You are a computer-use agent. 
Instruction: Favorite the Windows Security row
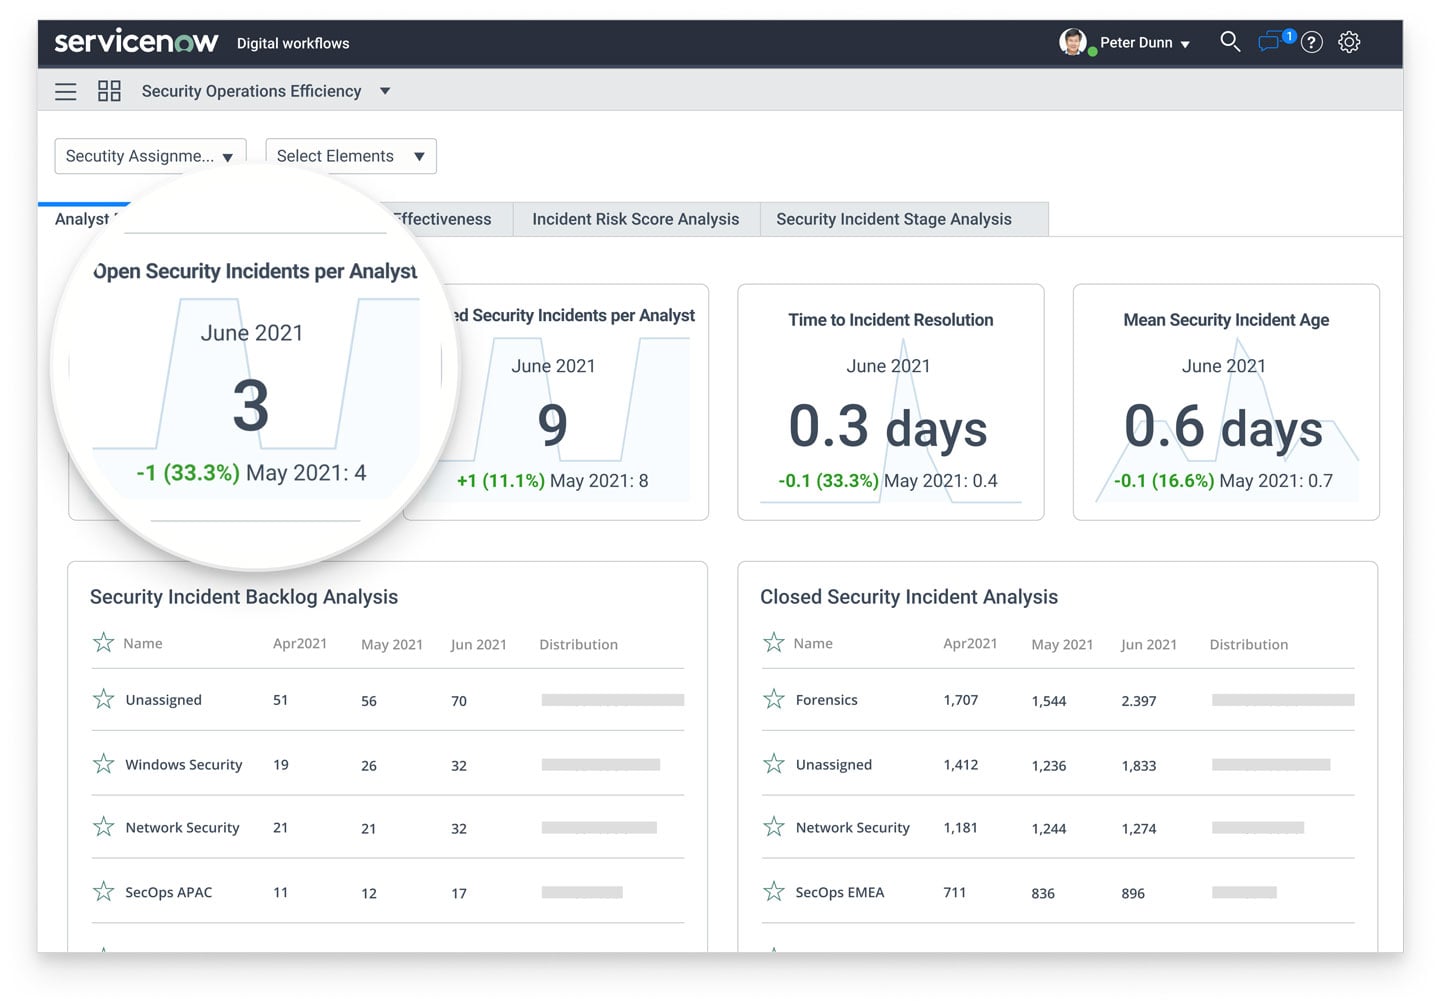(104, 764)
